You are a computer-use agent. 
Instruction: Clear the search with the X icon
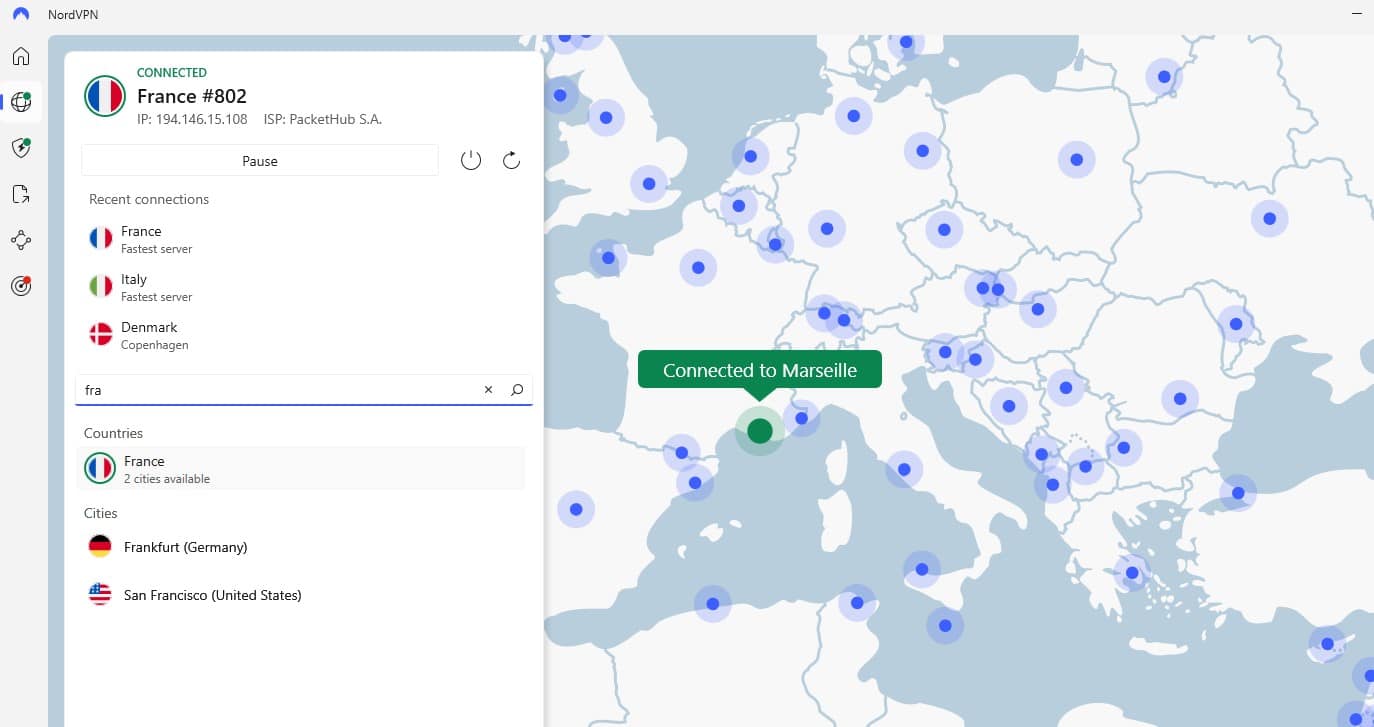[x=489, y=390]
